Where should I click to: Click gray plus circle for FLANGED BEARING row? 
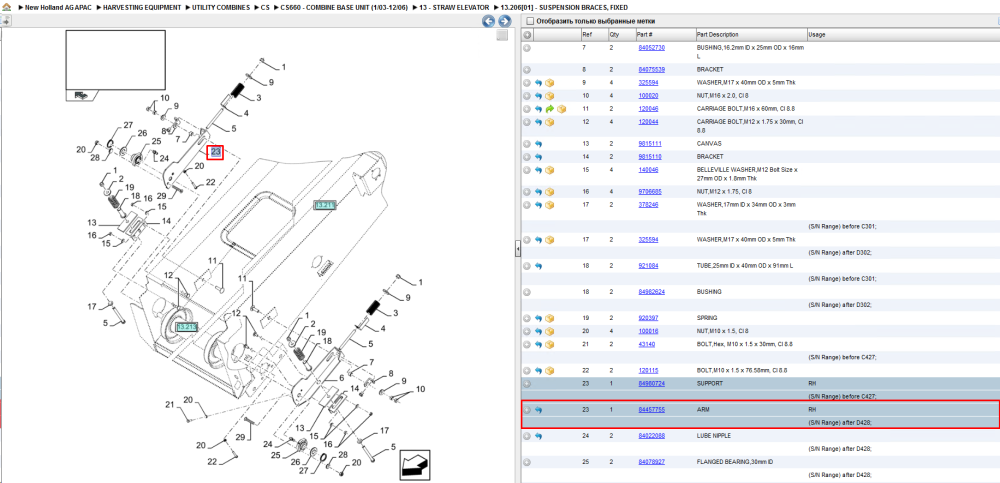[527, 462]
